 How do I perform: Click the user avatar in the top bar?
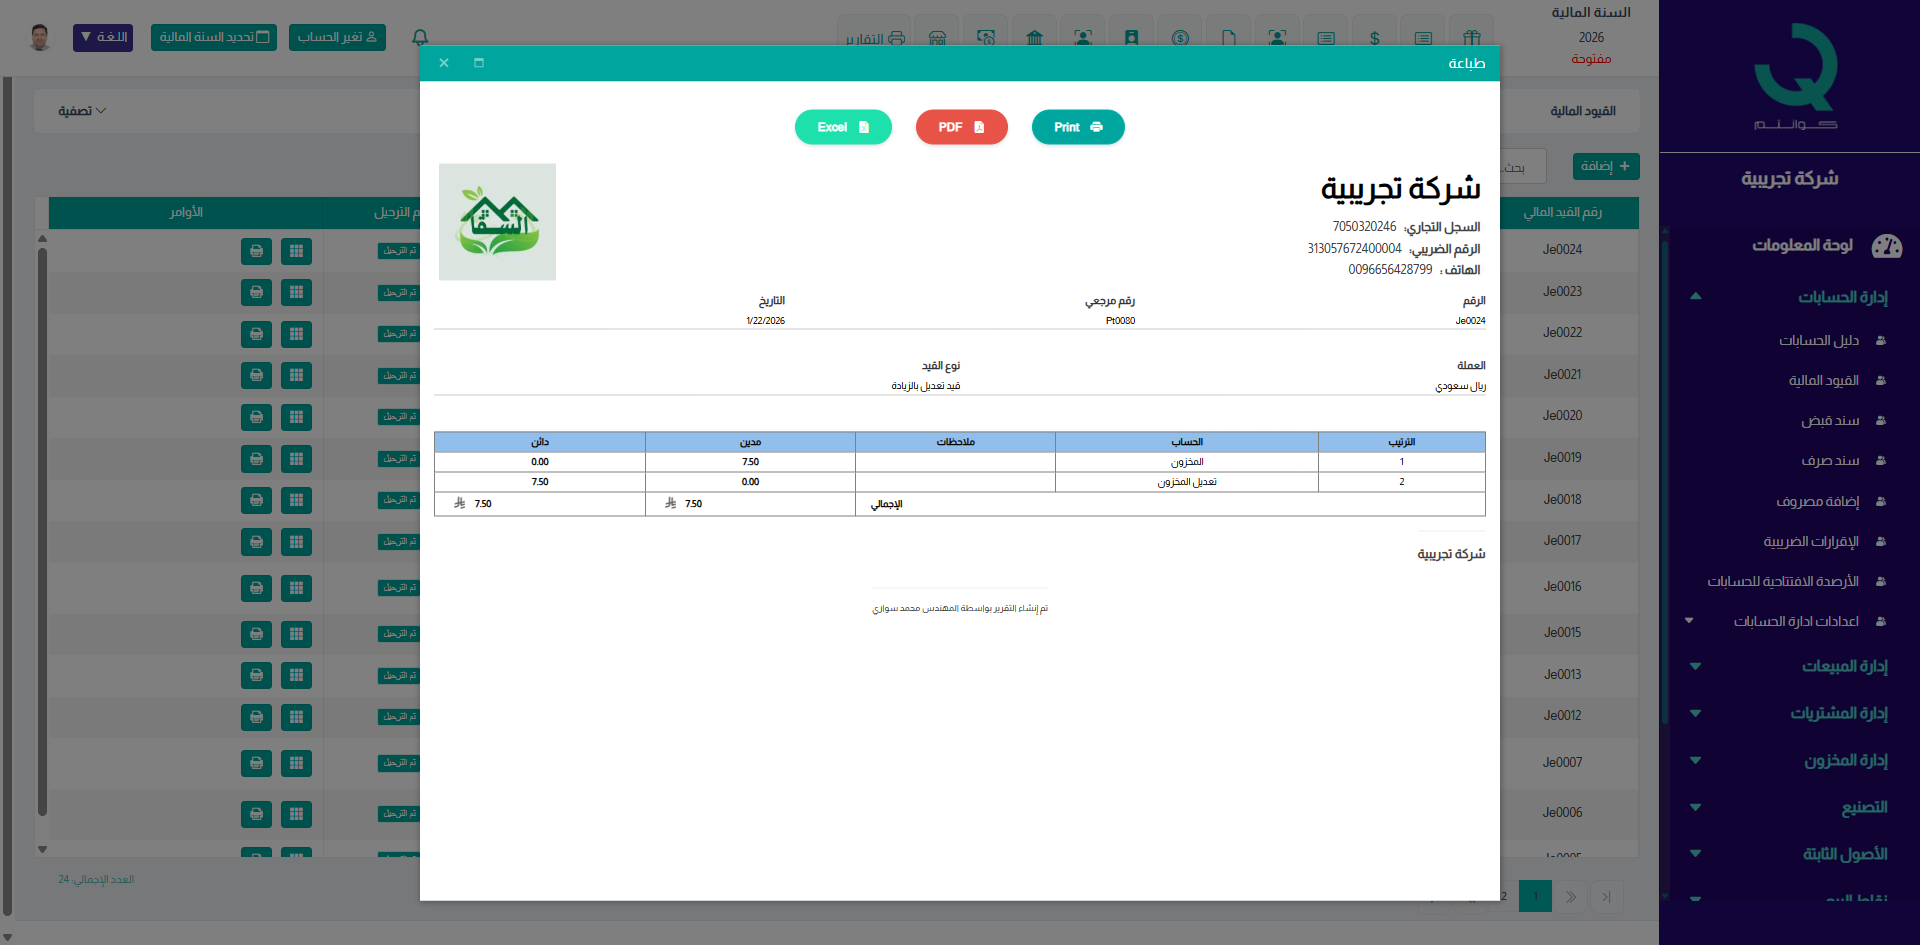[40, 36]
